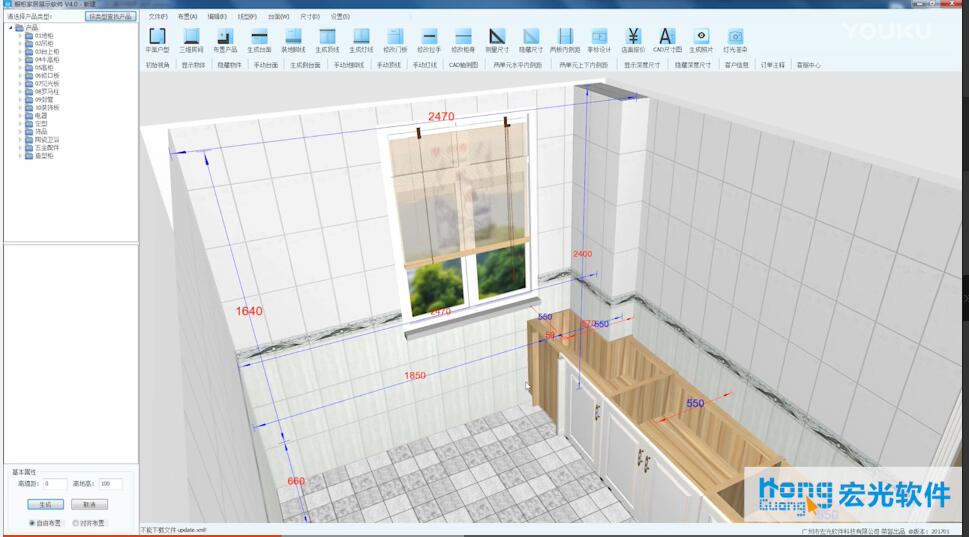The height and width of the screenshot is (537, 969).
Task: Open the 文件 menu
Action: click(x=157, y=17)
